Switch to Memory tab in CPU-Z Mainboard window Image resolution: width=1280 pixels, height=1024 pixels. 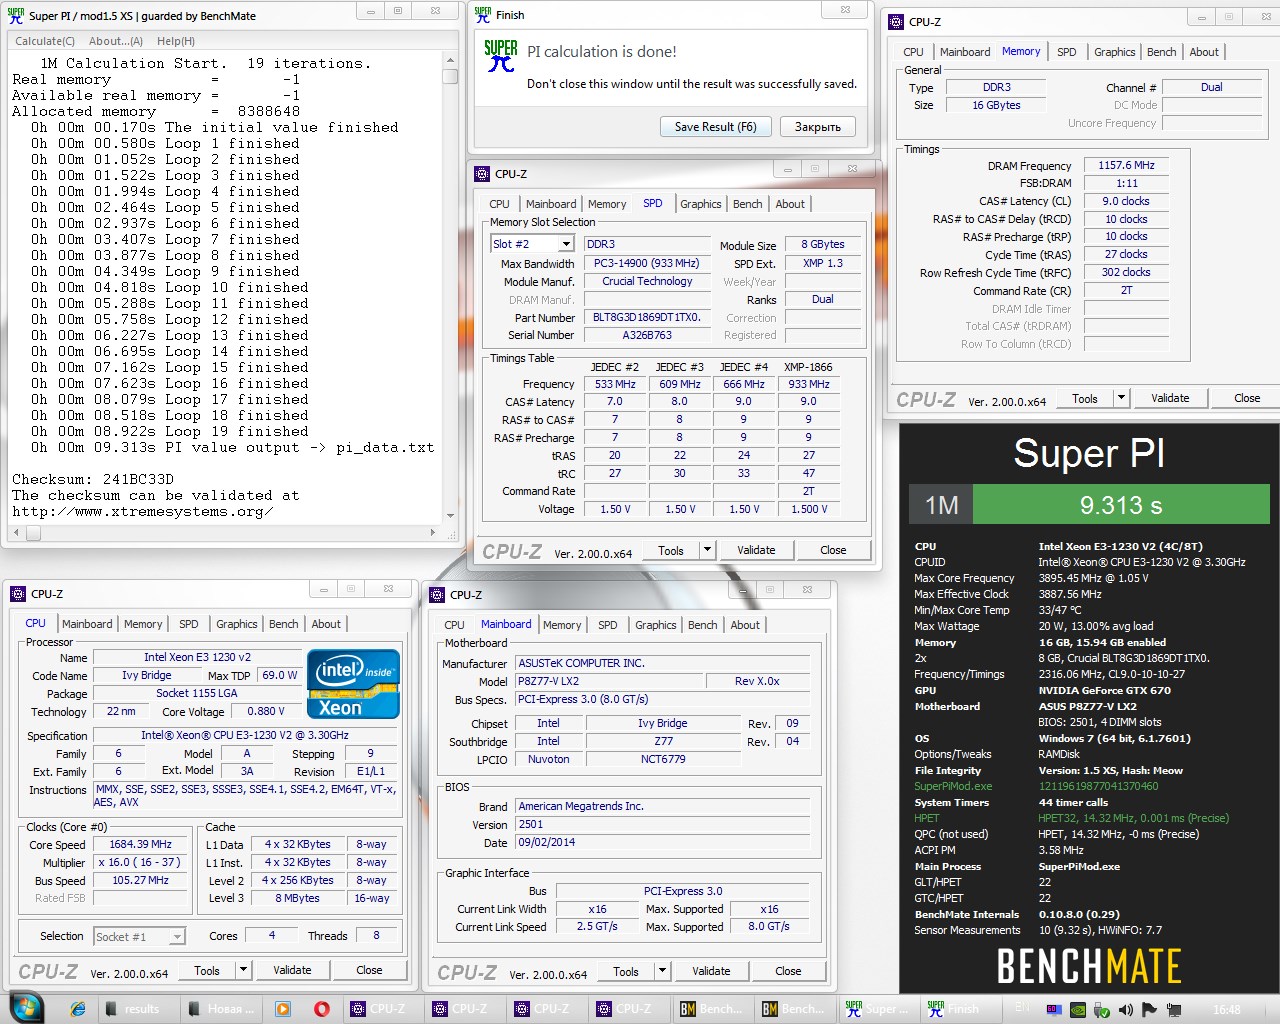562,625
